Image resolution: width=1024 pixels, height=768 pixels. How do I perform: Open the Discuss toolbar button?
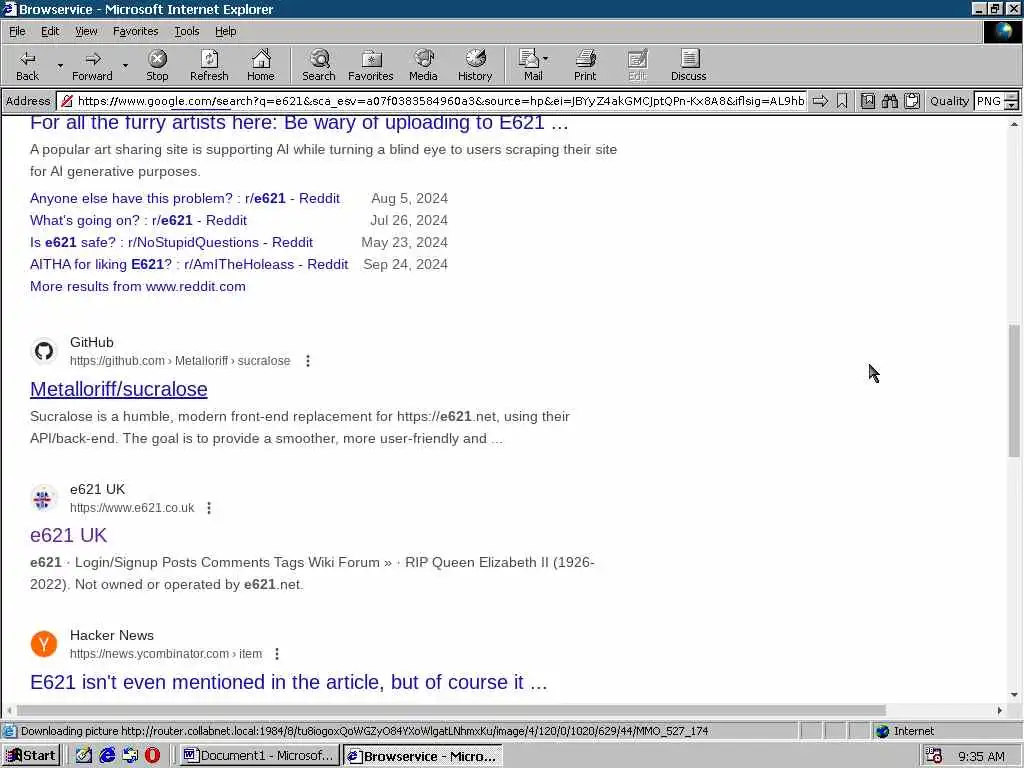pyautogui.click(x=688, y=65)
